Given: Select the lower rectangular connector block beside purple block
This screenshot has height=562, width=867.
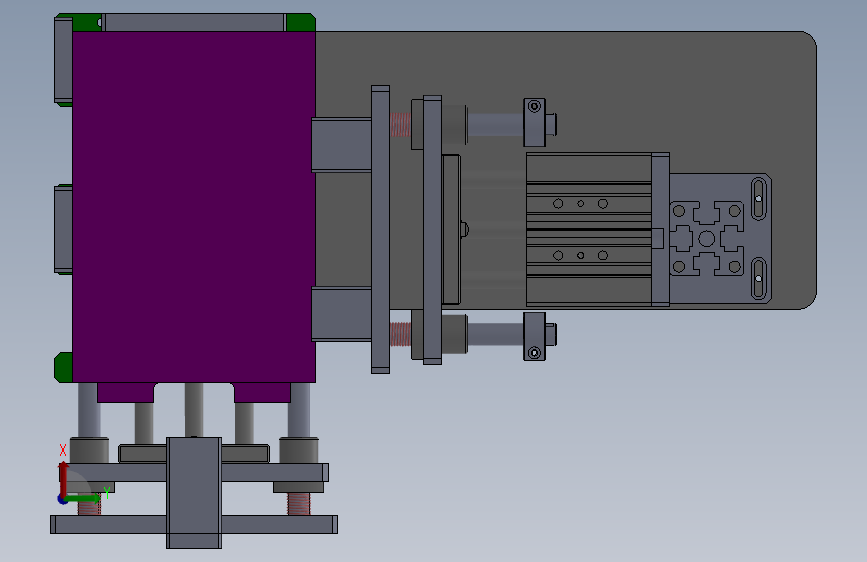Looking at the screenshot, I should 341,314.
